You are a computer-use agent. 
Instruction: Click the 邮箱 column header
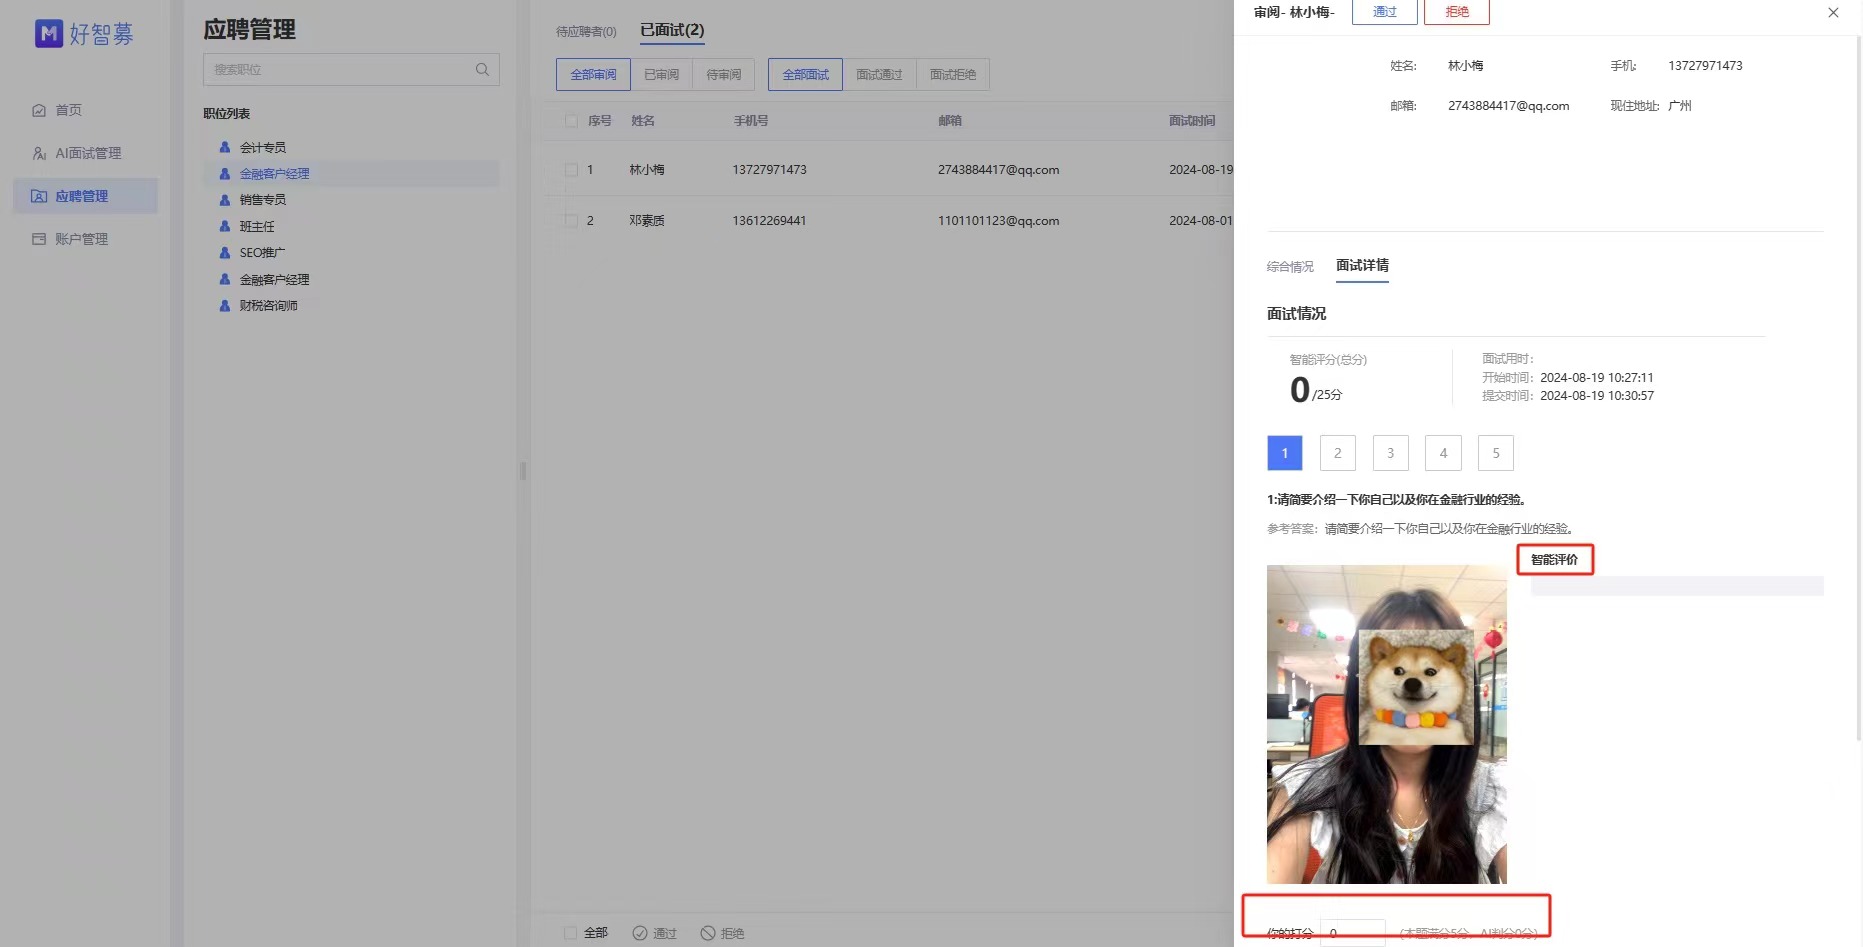(950, 121)
